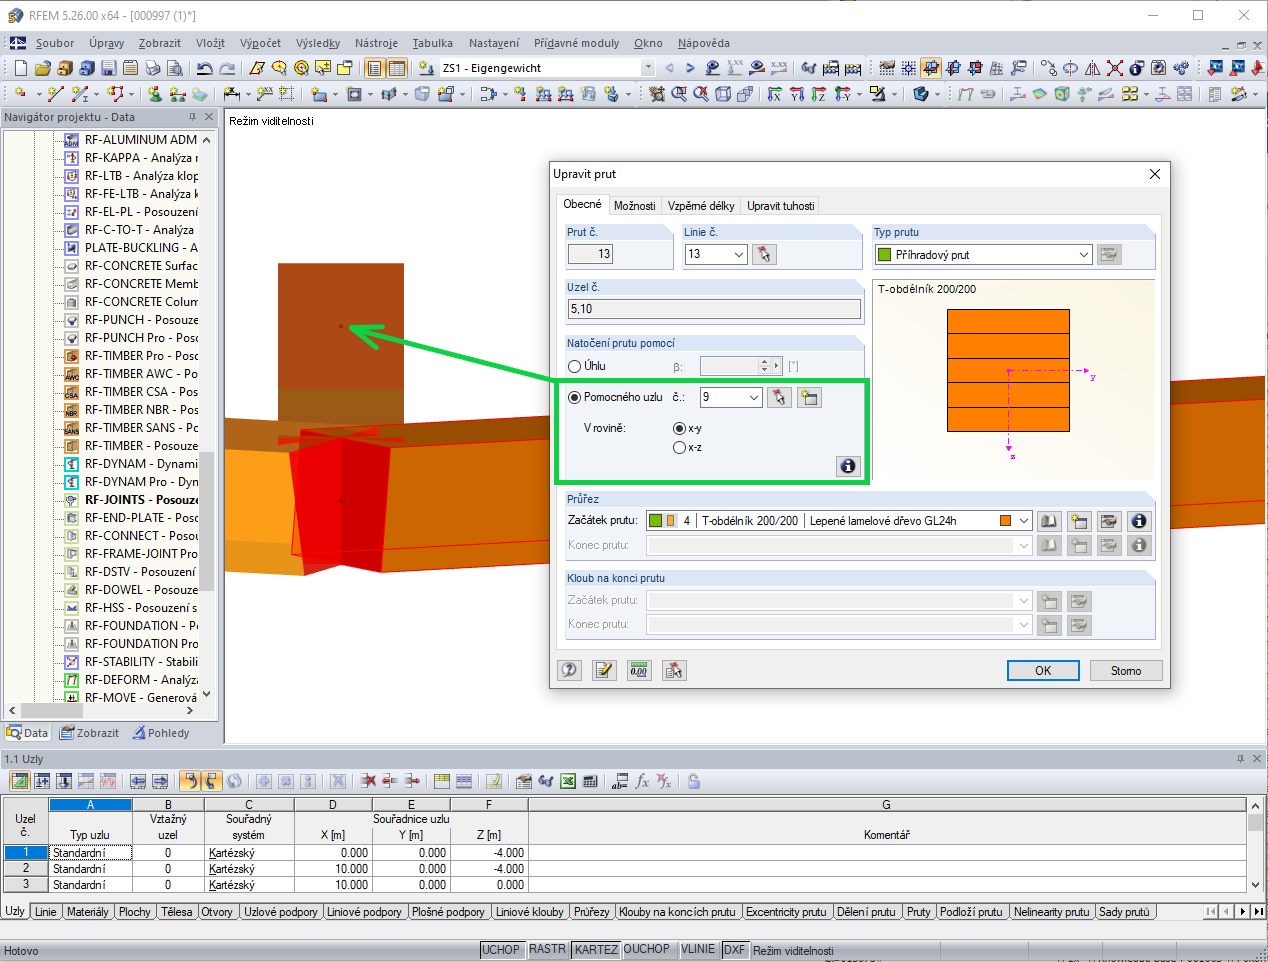Image resolution: width=1268 pixels, height=962 pixels.
Task: Click Storno button in dialog
Action: pyautogui.click(x=1125, y=671)
